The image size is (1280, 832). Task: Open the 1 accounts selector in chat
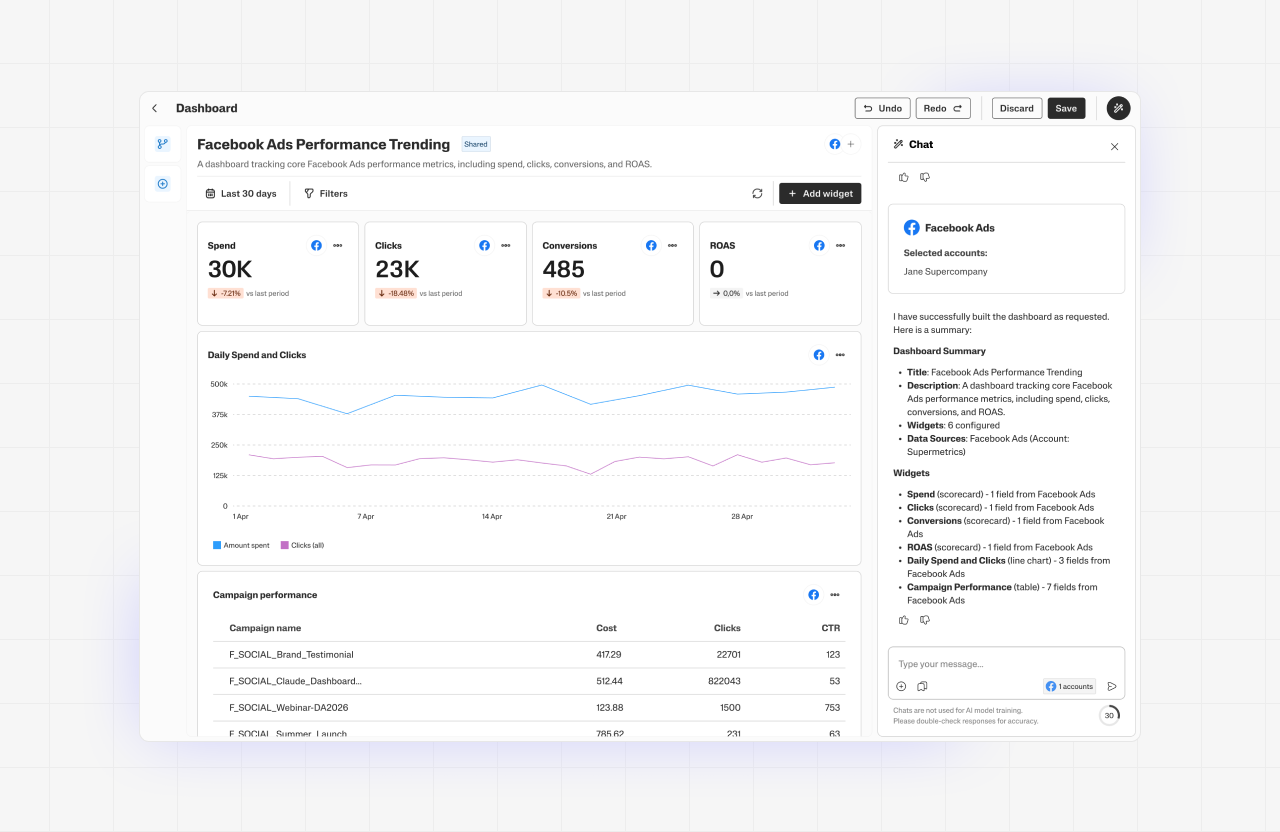click(x=1069, y=686)
